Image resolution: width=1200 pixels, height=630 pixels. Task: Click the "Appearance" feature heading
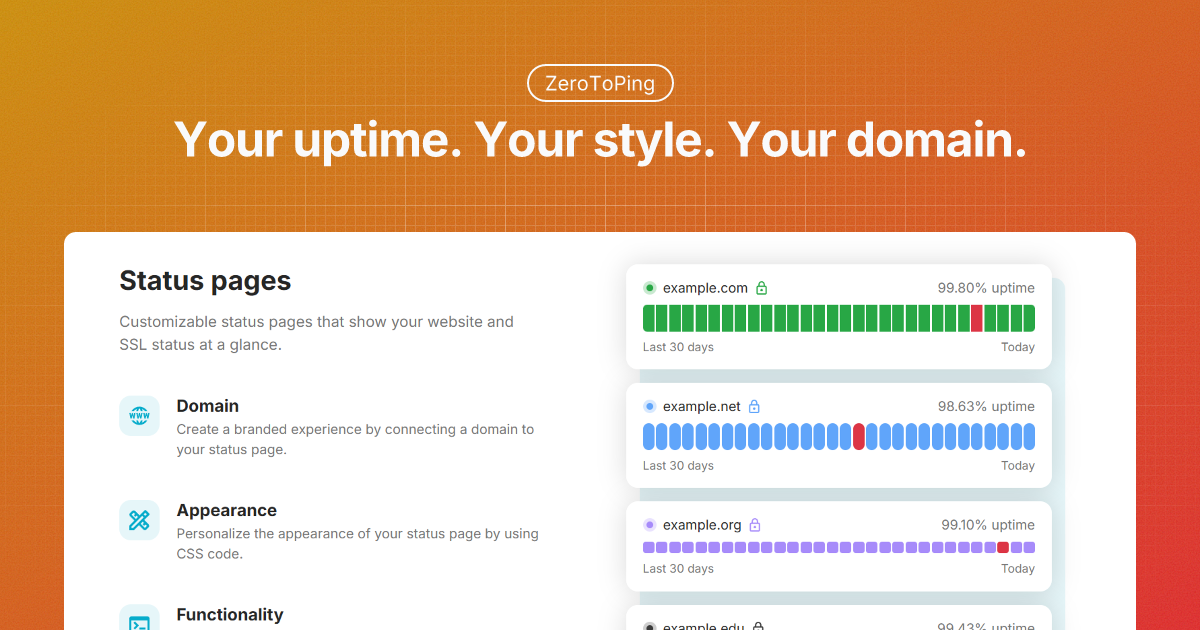click(x=227, y=510)
